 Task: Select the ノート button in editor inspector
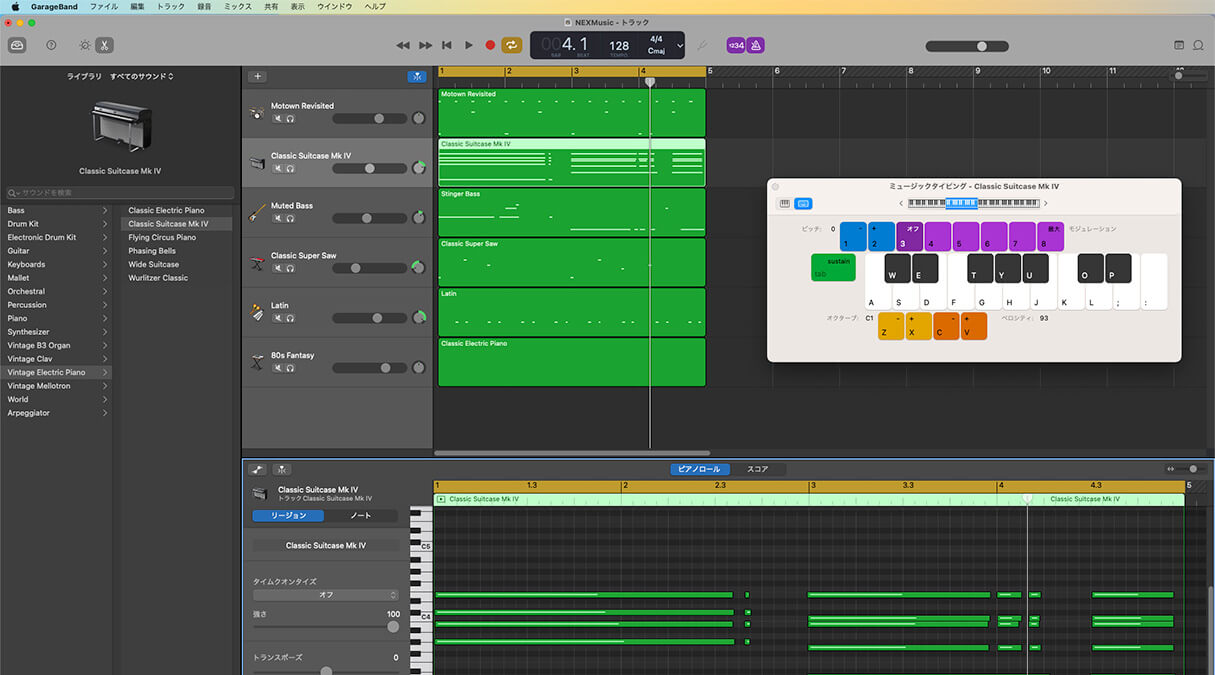click(x=361, y=516)
